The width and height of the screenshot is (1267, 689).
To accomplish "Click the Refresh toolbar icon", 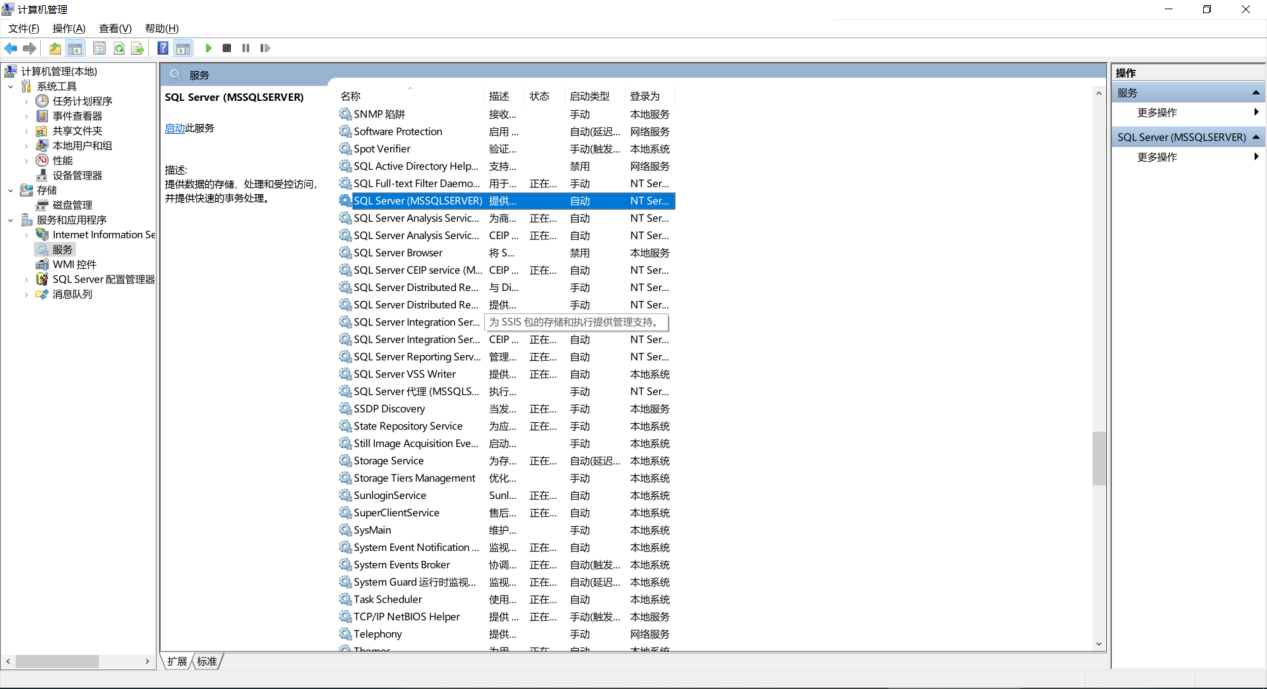I will click(119, 48).
